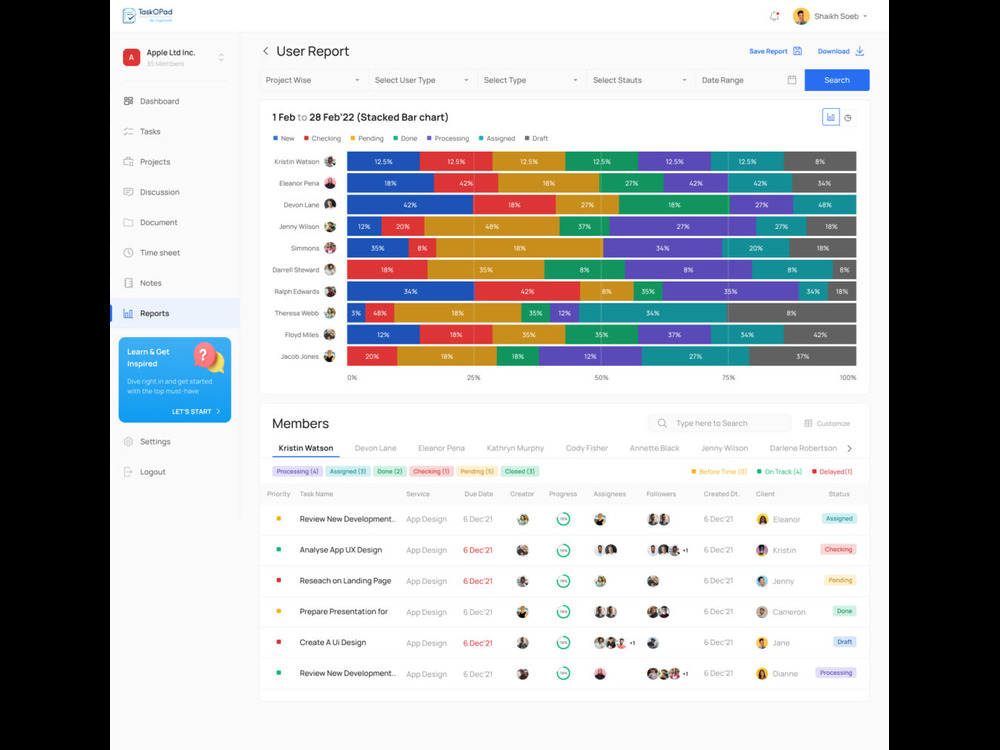This screenshot has height=750, width=1000.
Task: Select the Eleanor Pena member tab
Action: [441, 448]
